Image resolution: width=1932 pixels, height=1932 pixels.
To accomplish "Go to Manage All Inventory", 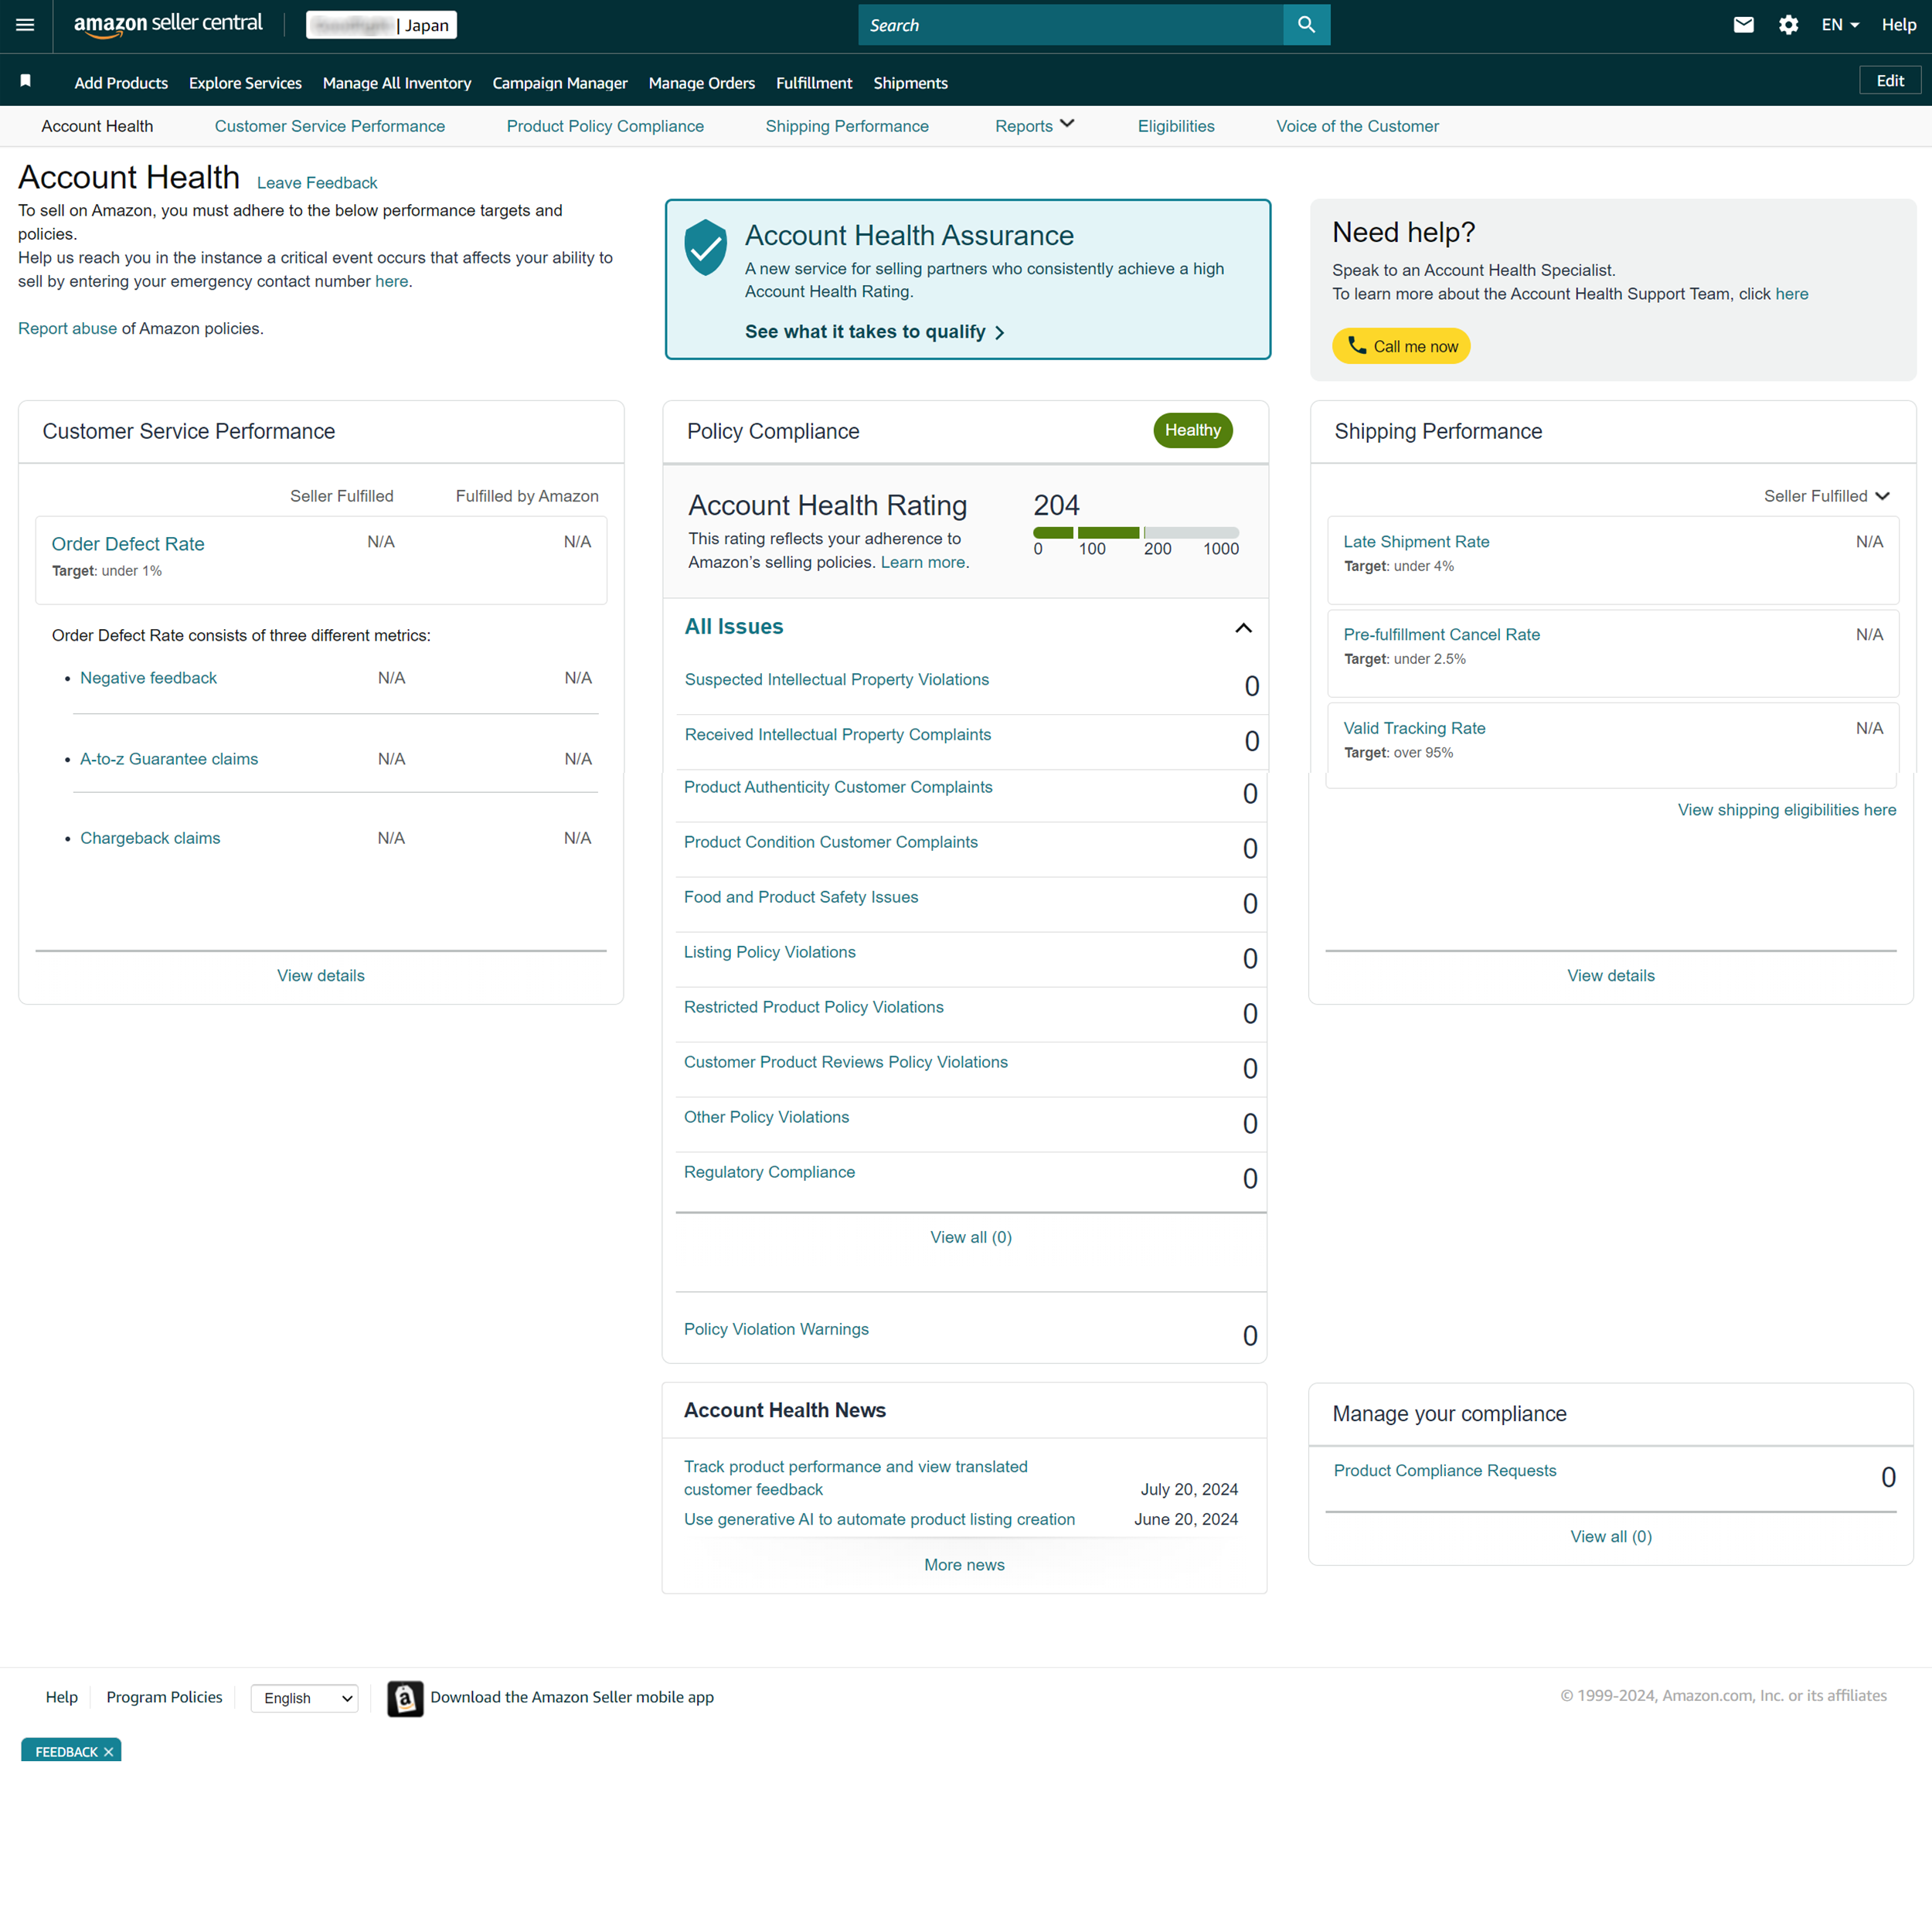I will [397, 83].
